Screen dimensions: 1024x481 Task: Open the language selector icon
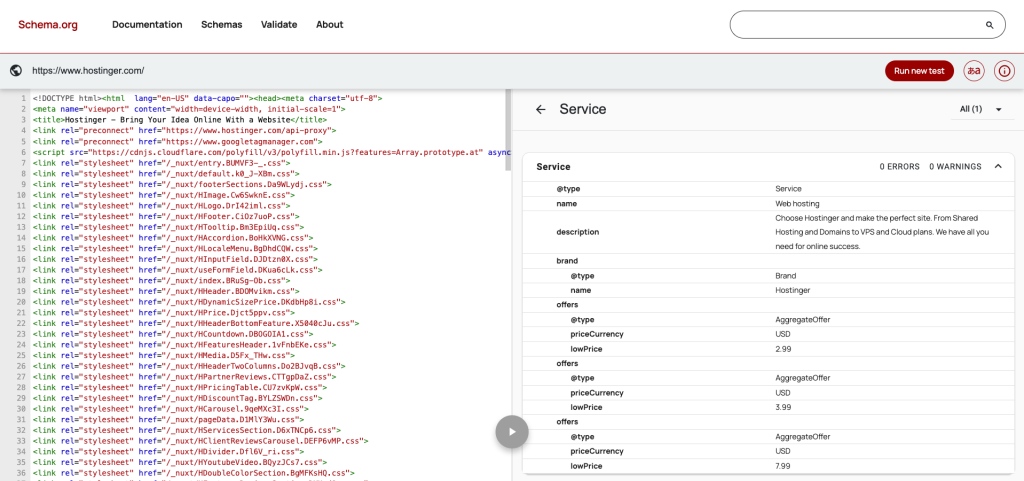973,71
